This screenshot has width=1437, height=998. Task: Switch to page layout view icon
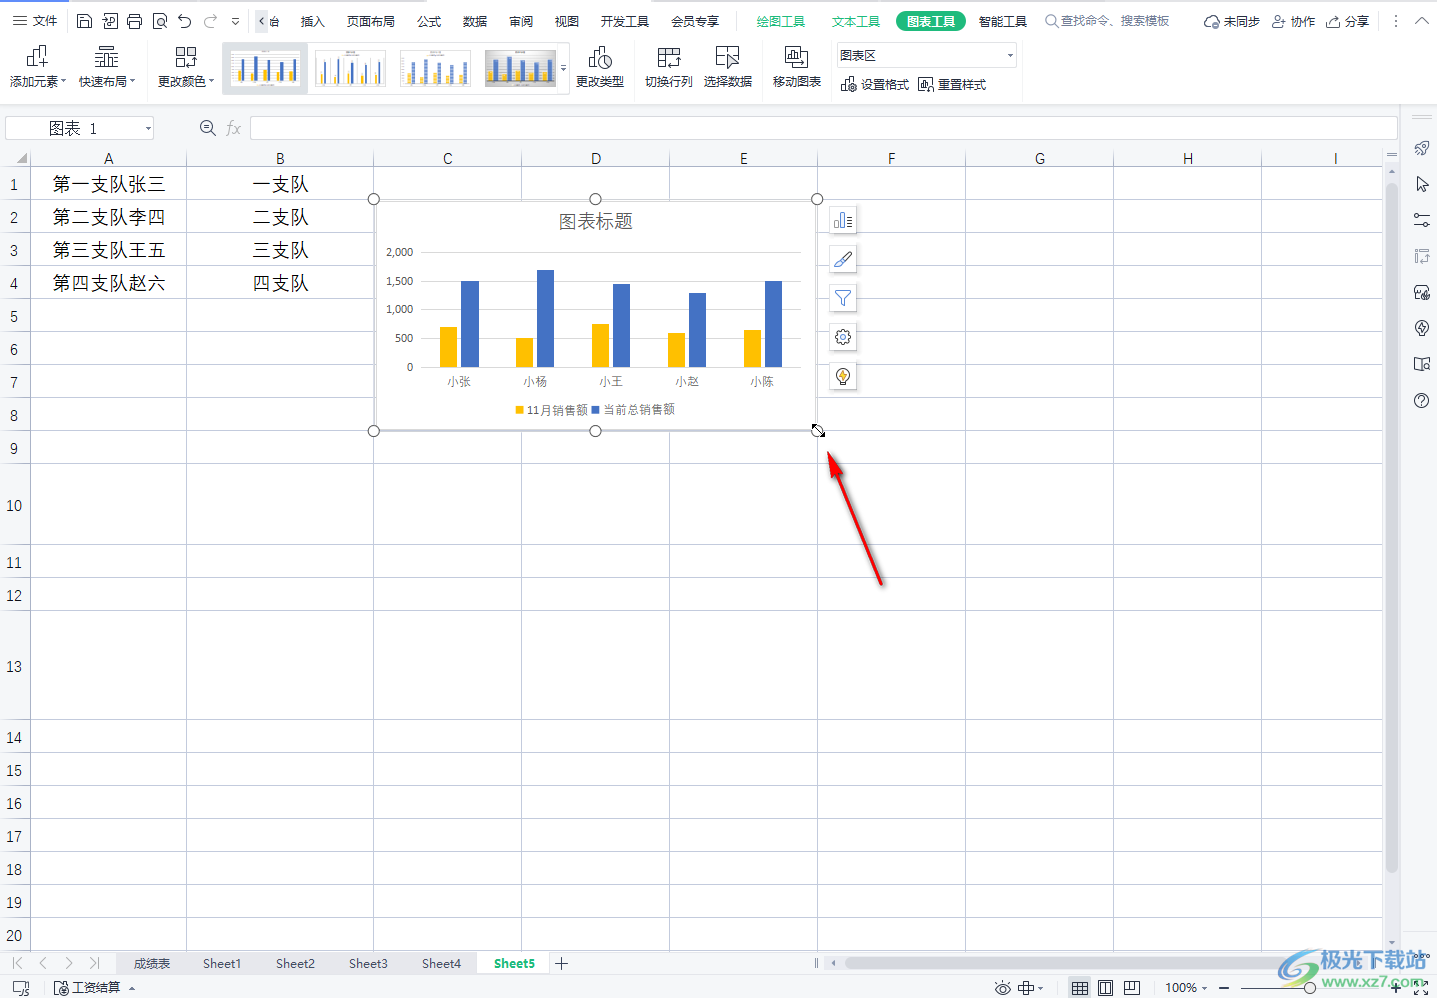1105,988
